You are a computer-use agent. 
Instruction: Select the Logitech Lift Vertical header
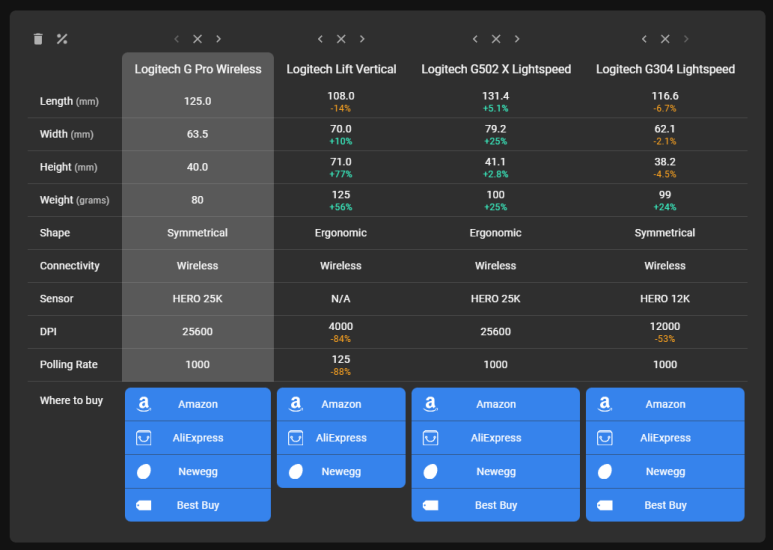(x=341, y=69)
